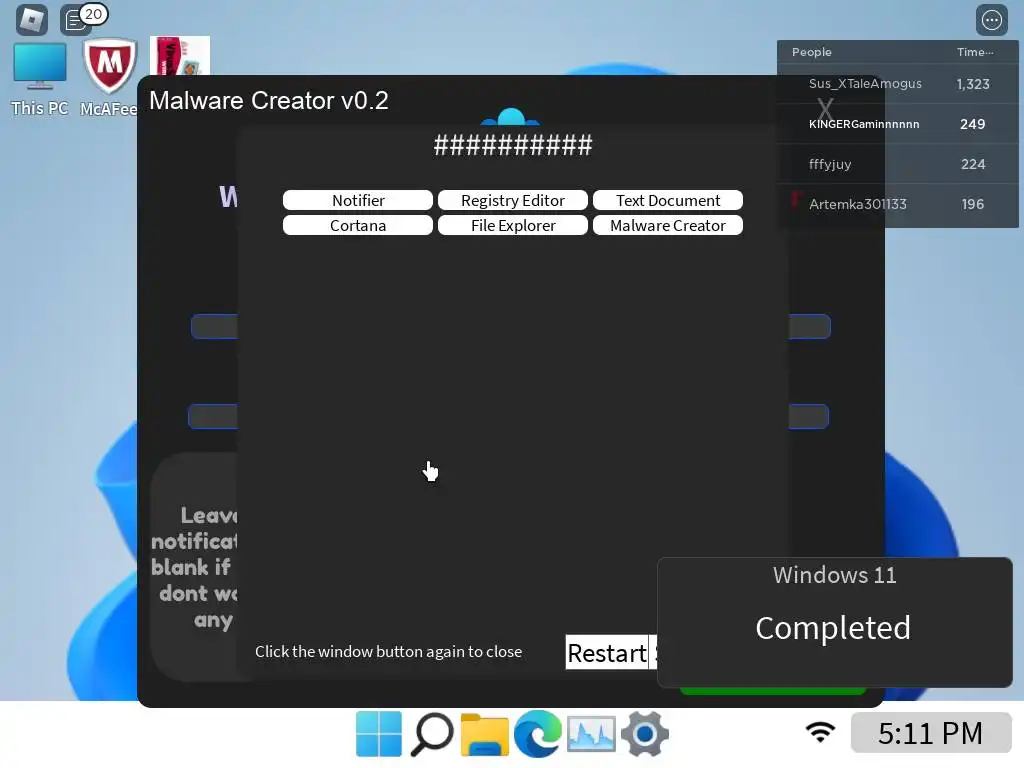This screenshot has width=1024, height=768.
Task: Open the red archive desktop icon
Action: [x=180, y=56]
